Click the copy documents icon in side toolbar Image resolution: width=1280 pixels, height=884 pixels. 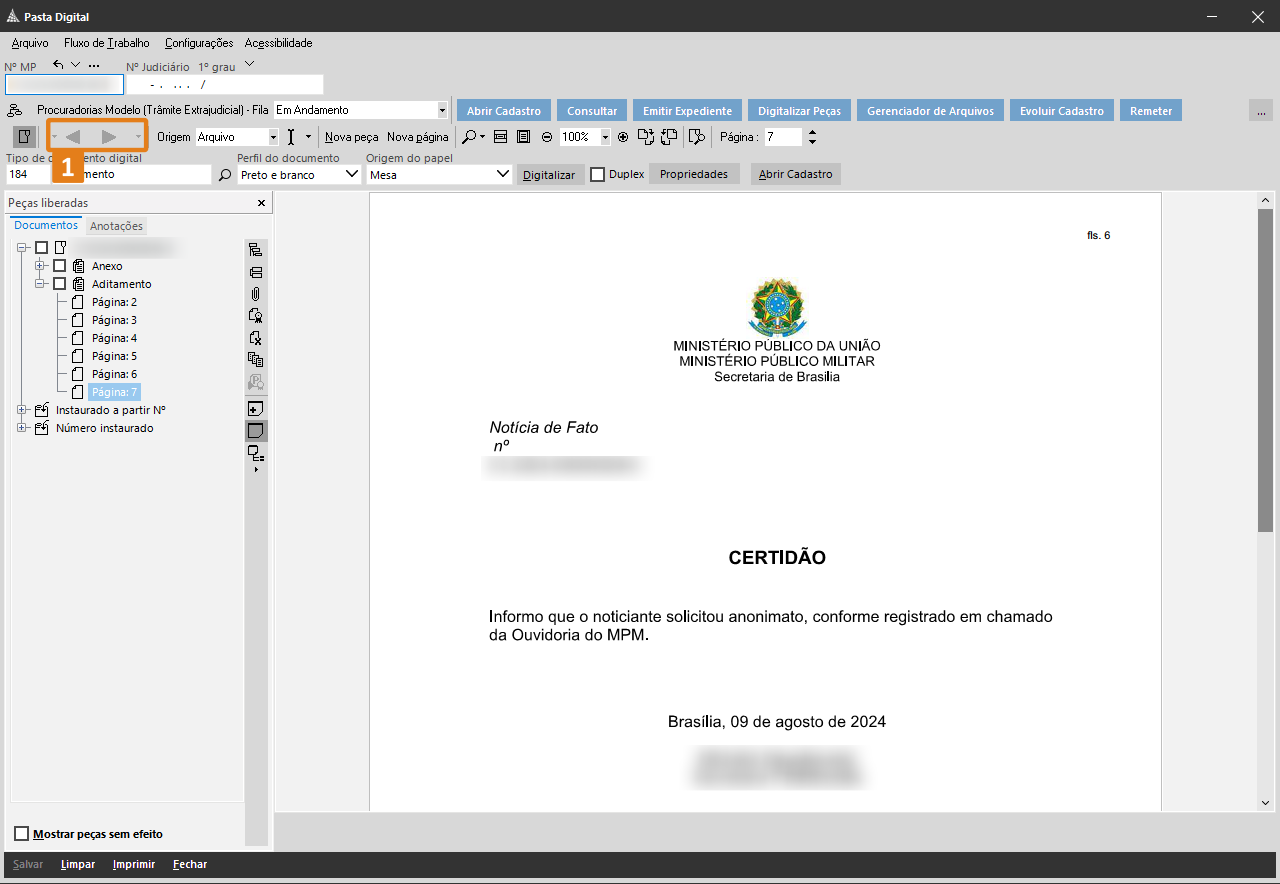click(256, 360)
